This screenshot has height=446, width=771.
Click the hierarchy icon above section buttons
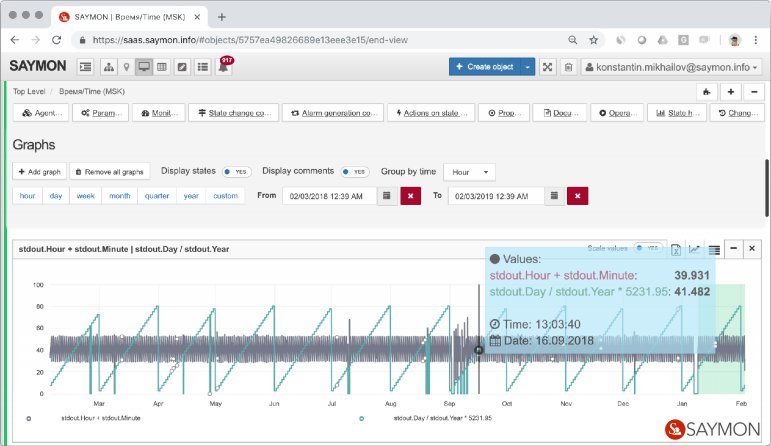(x=707, y=92)
